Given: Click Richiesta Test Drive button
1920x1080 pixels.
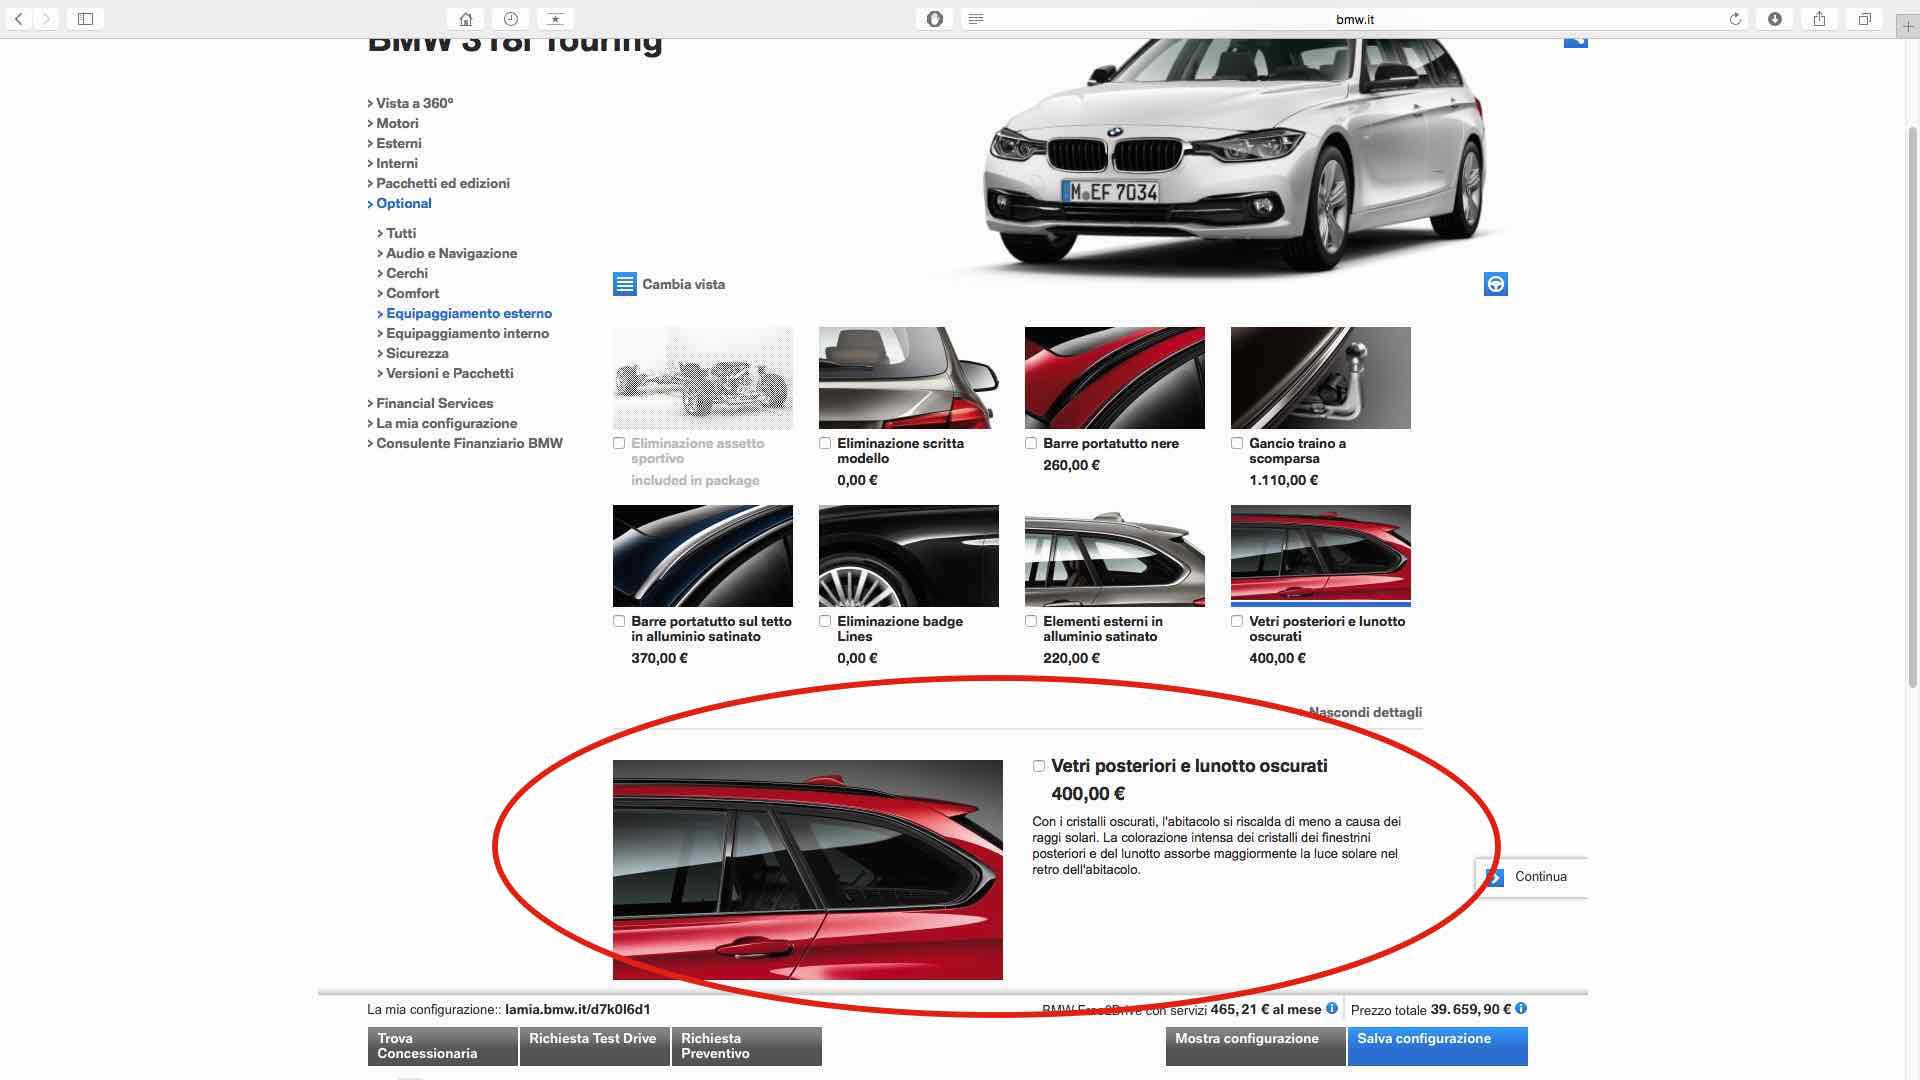Looking at the screenshot, I should point(593,1045).
